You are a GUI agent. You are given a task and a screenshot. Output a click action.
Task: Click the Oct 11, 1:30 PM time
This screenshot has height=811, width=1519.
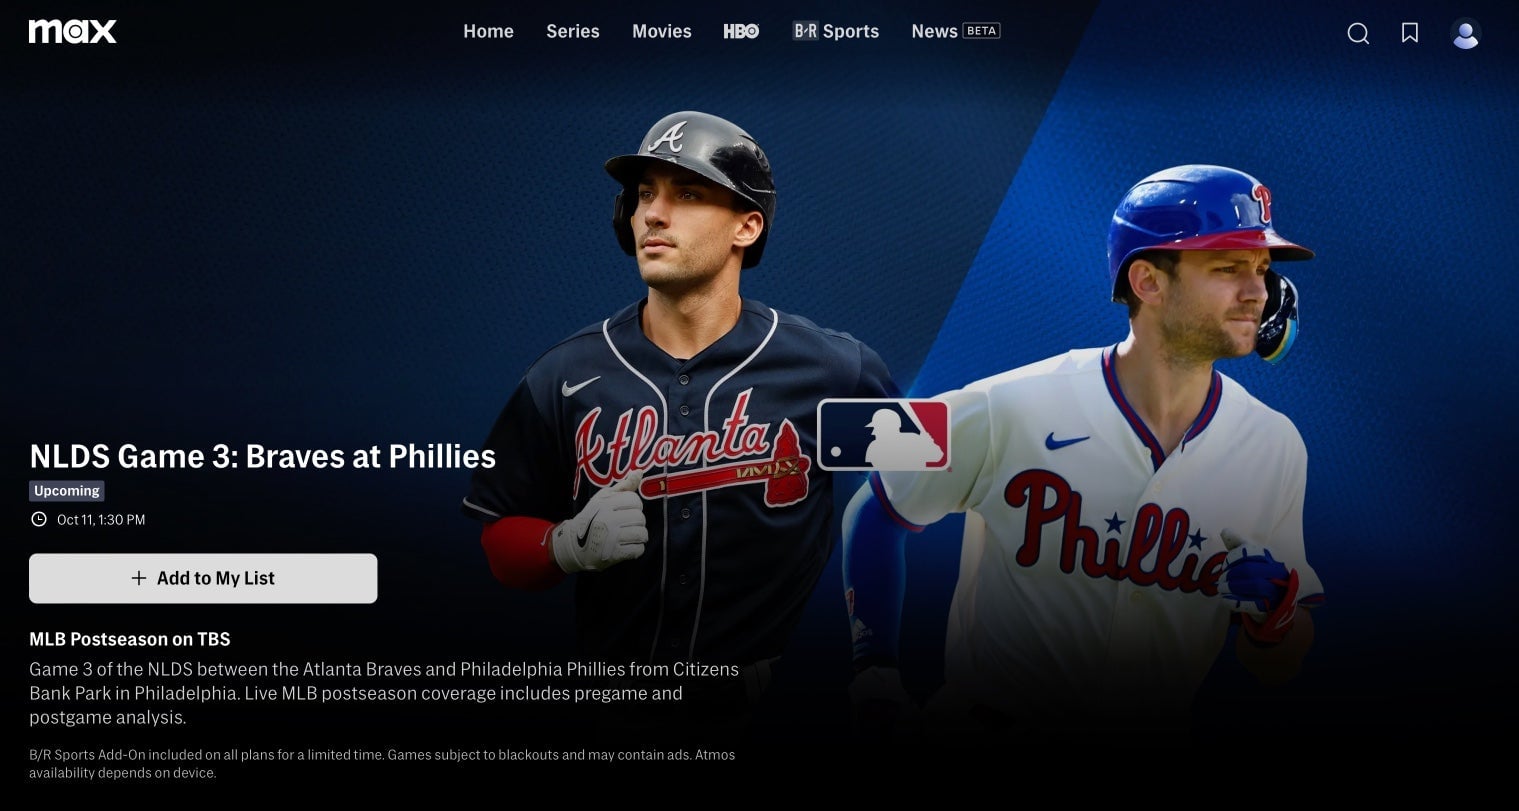[x=101, y=520]
